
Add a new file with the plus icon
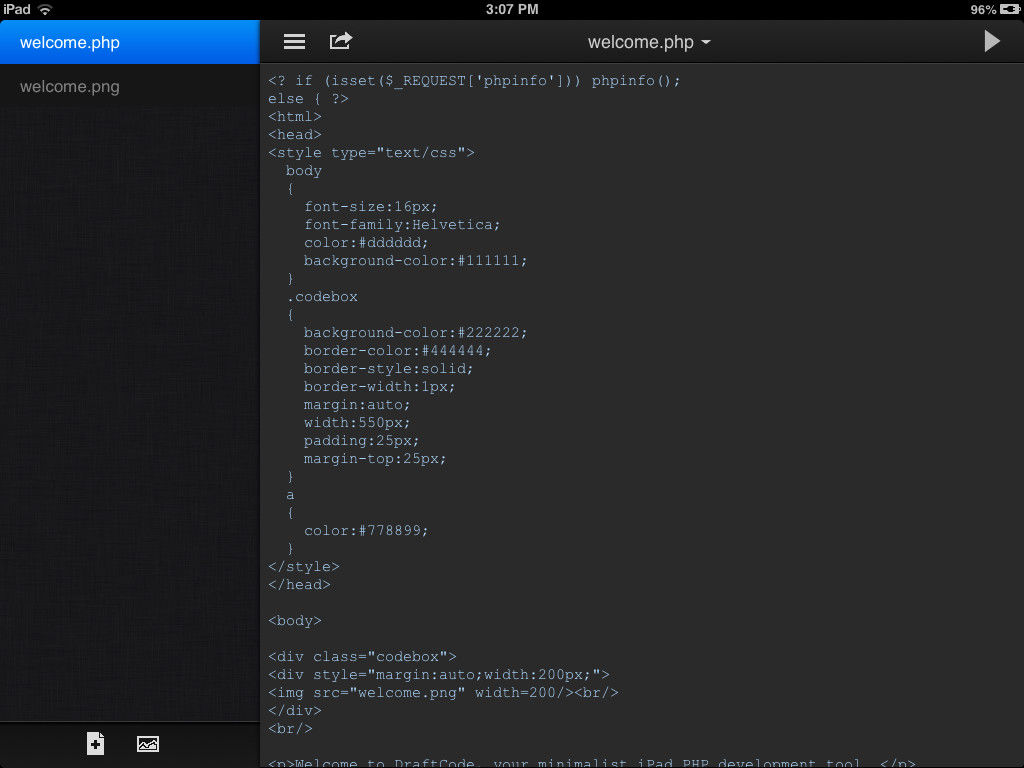coord(95,743)
